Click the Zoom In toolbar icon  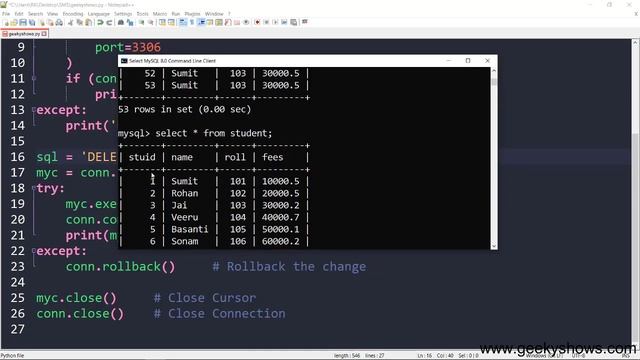point(141,22)
